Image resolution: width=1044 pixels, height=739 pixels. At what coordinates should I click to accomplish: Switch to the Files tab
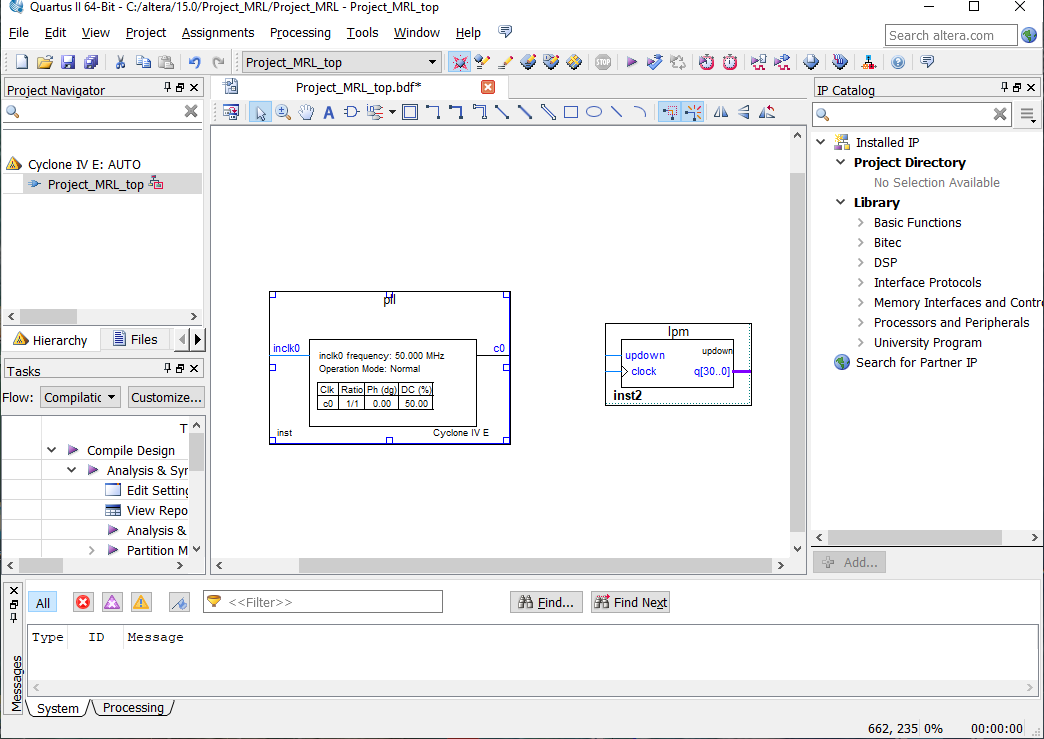pos(135,340)
